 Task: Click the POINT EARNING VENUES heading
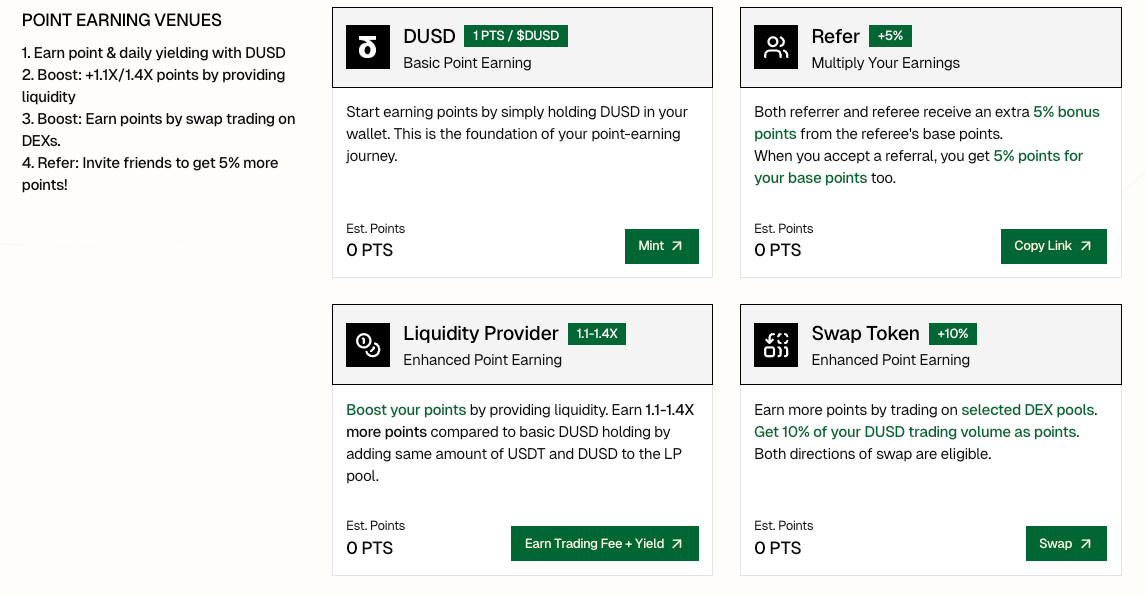click(x=122, y=21)
